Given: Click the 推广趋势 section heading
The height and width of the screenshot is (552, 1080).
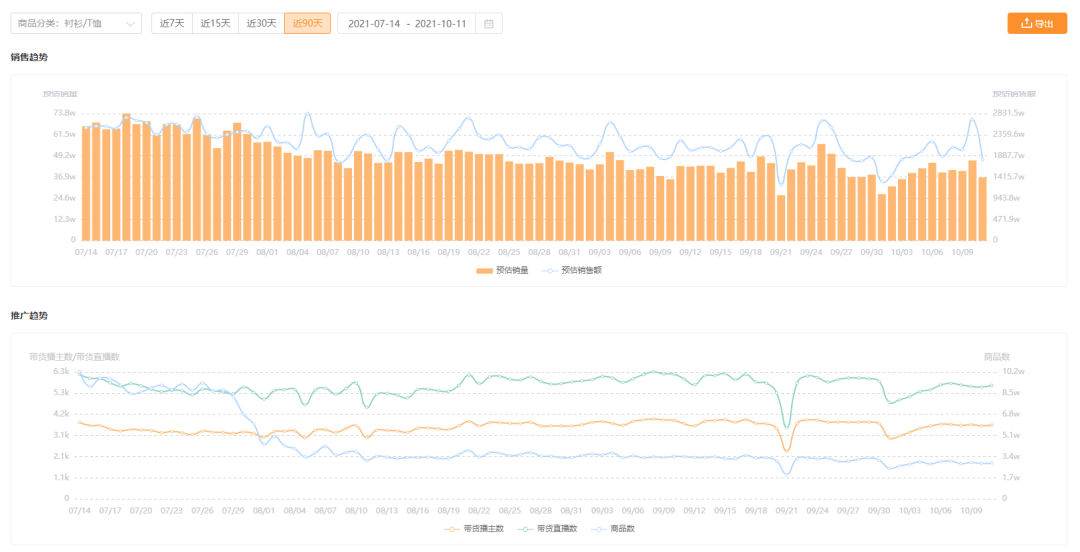Looking at the screenshot, I should tap(29, 316).
